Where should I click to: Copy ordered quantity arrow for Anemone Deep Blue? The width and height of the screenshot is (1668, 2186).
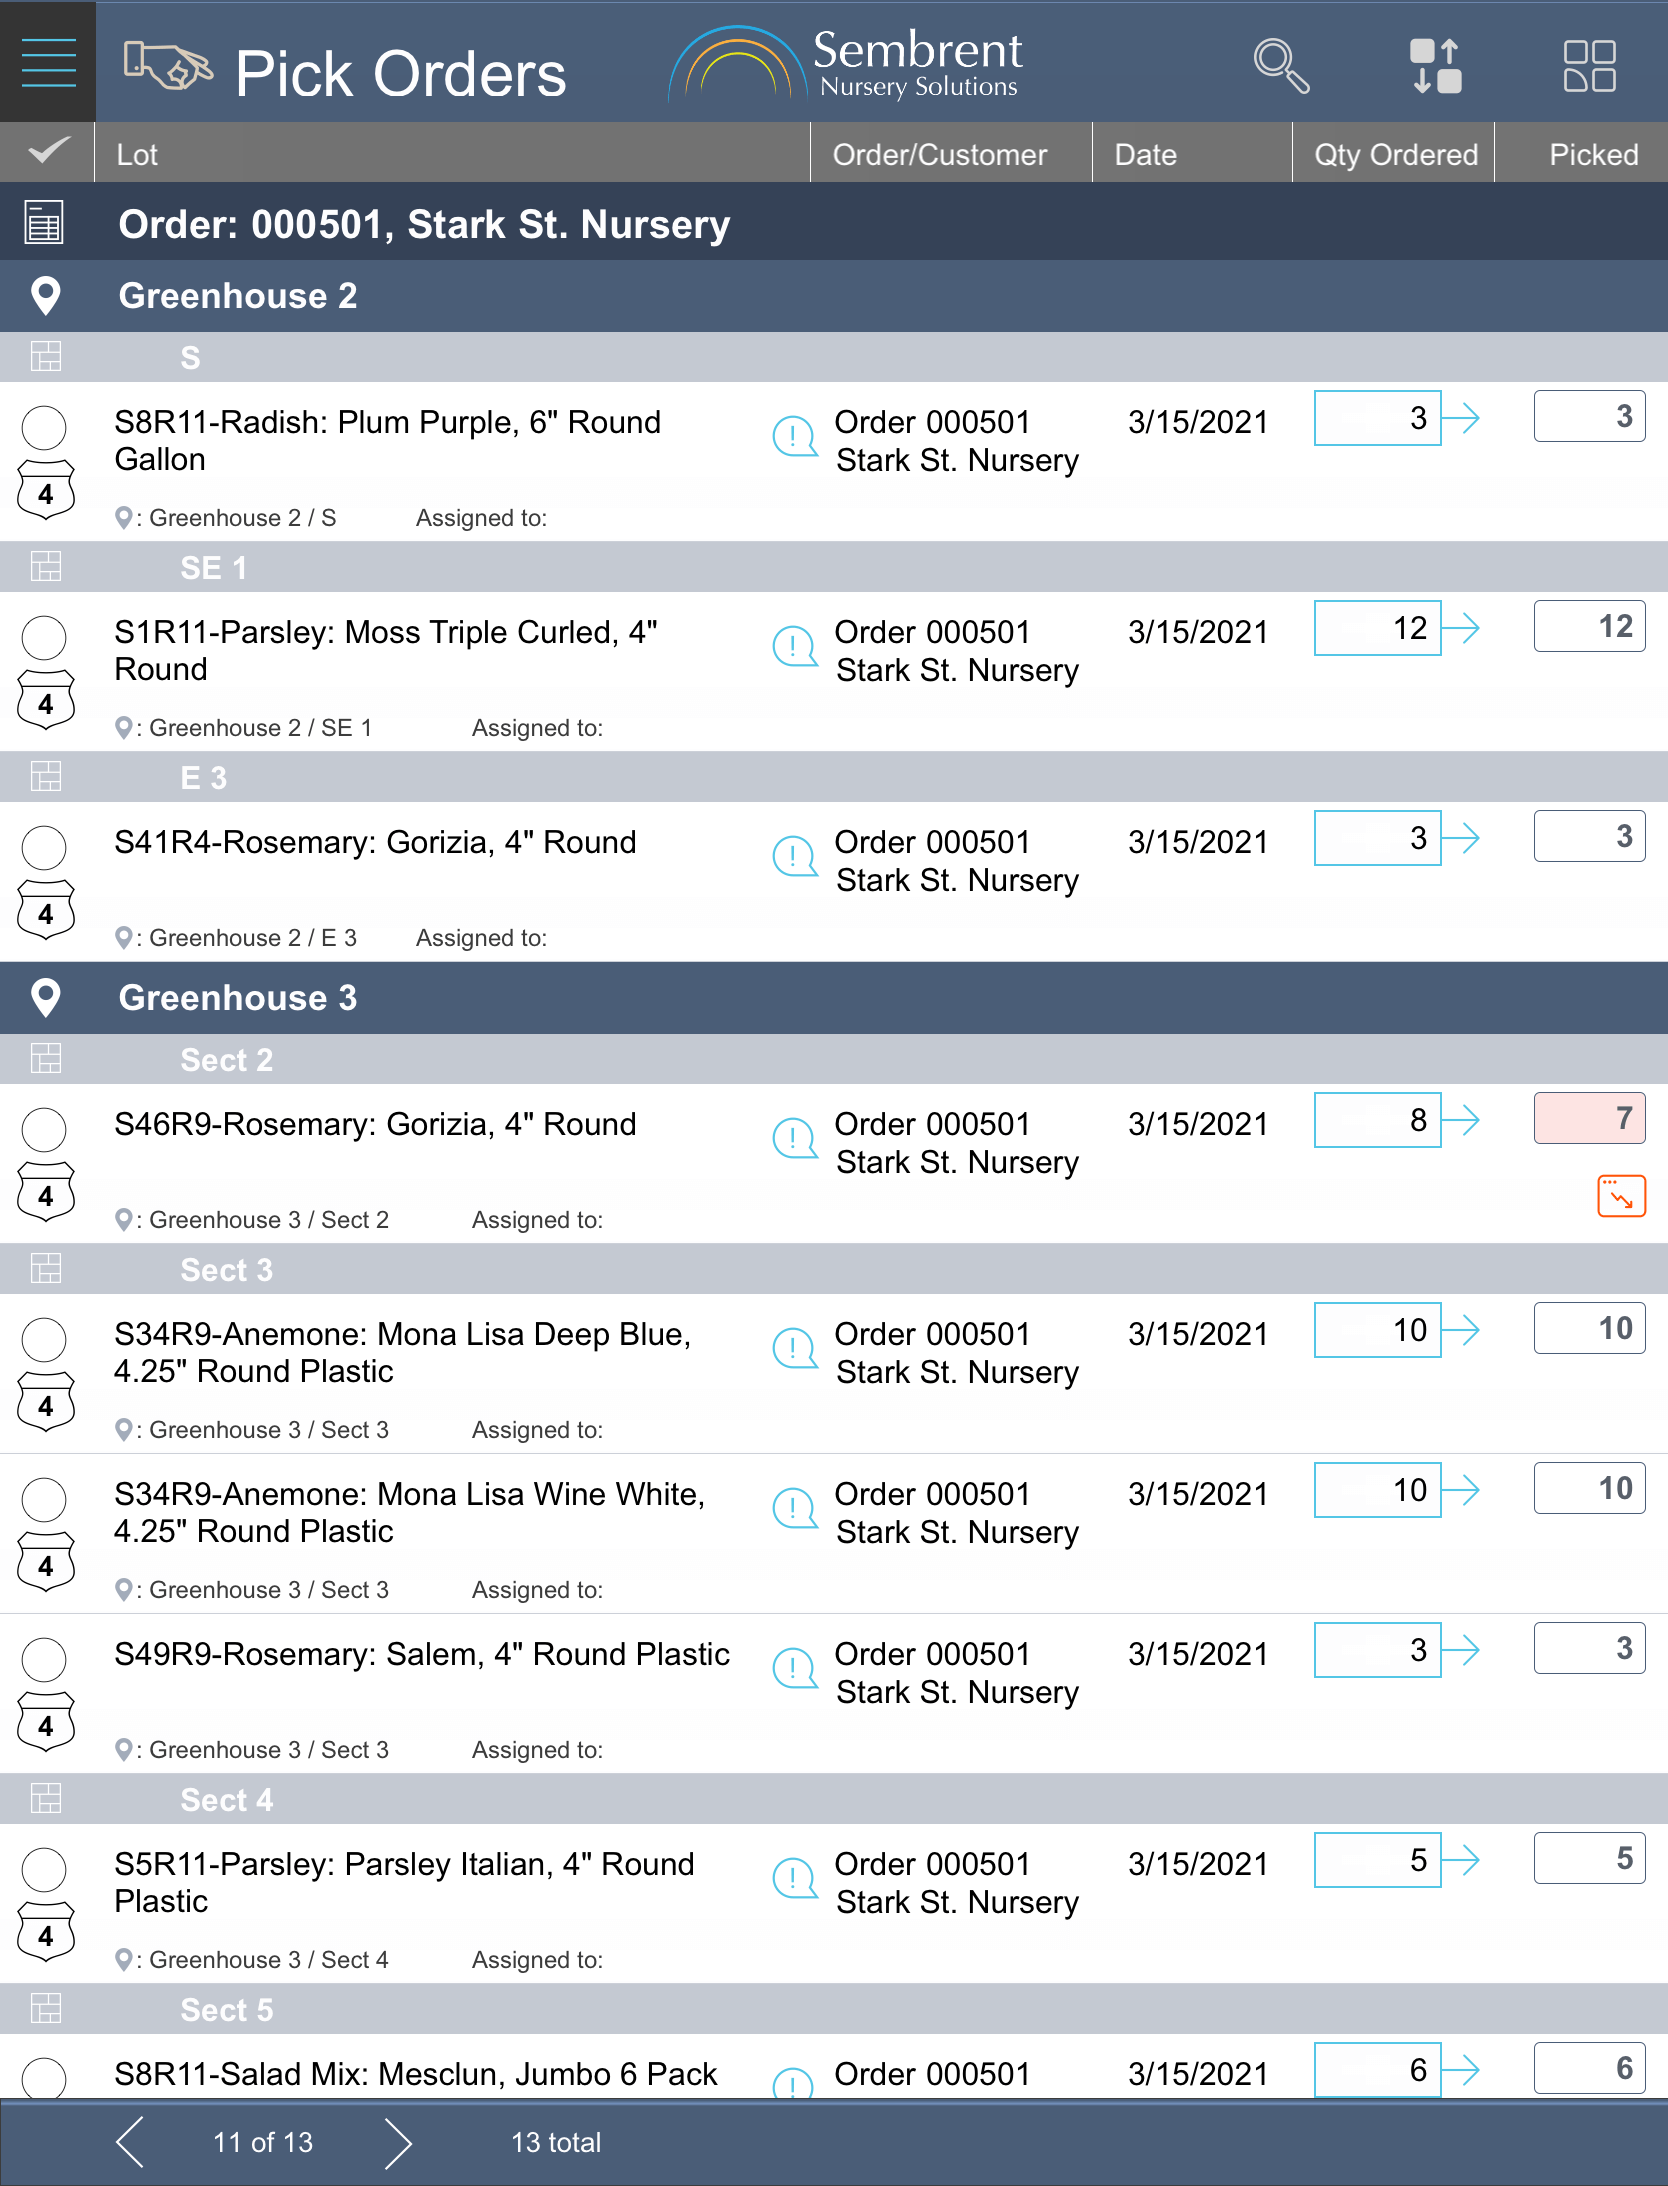coord(1461,1330)
